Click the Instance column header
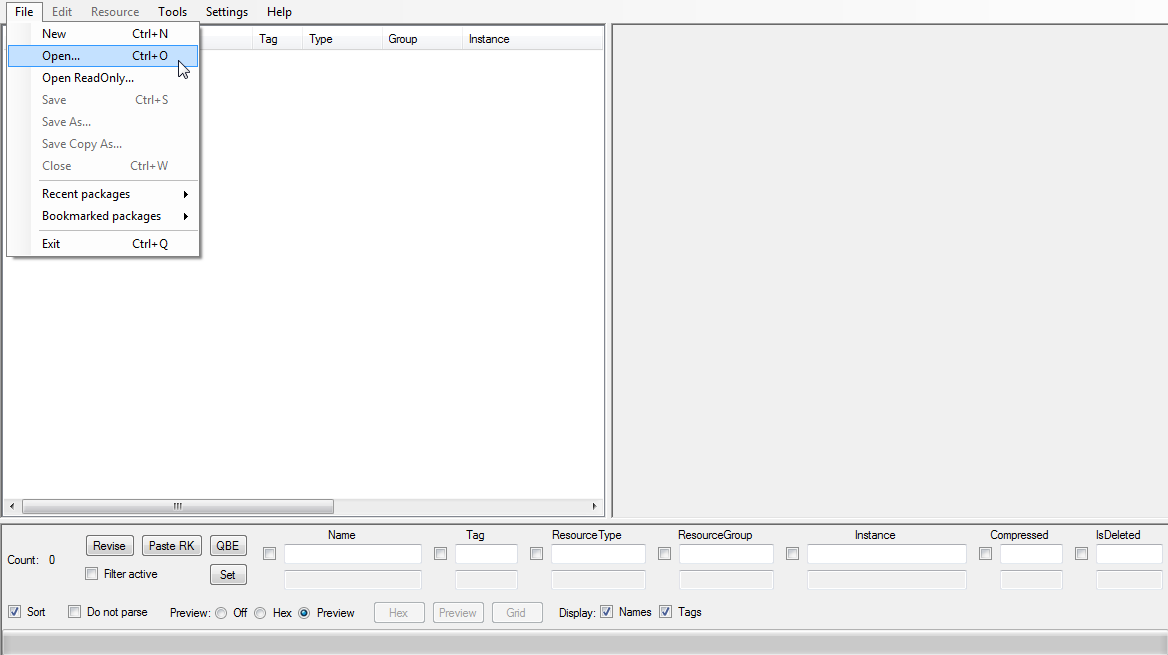 coord(532,39)
